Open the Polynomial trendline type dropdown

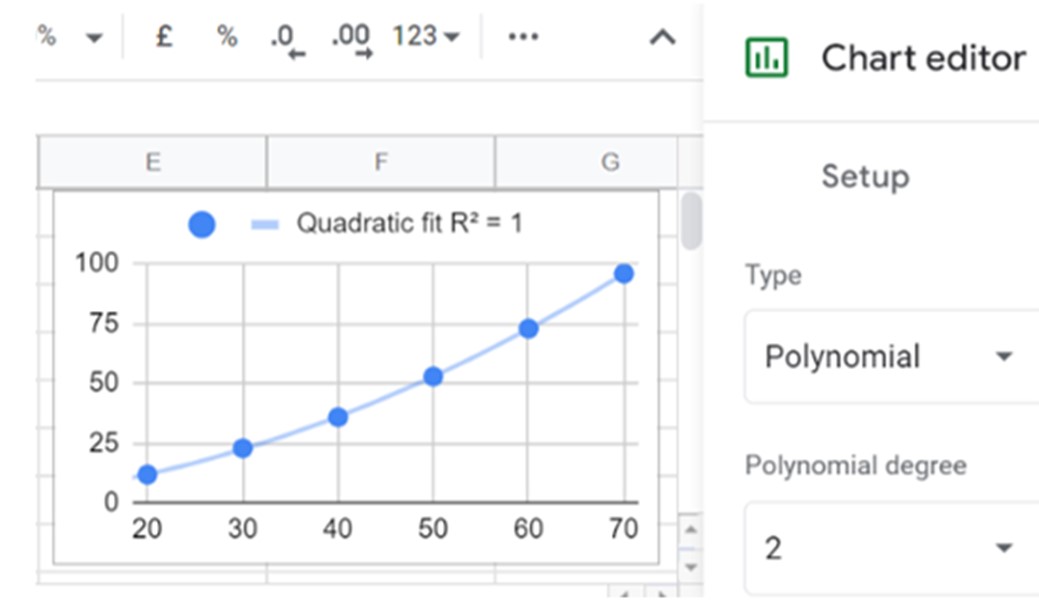pyautogui.click(x=891, y=357)
